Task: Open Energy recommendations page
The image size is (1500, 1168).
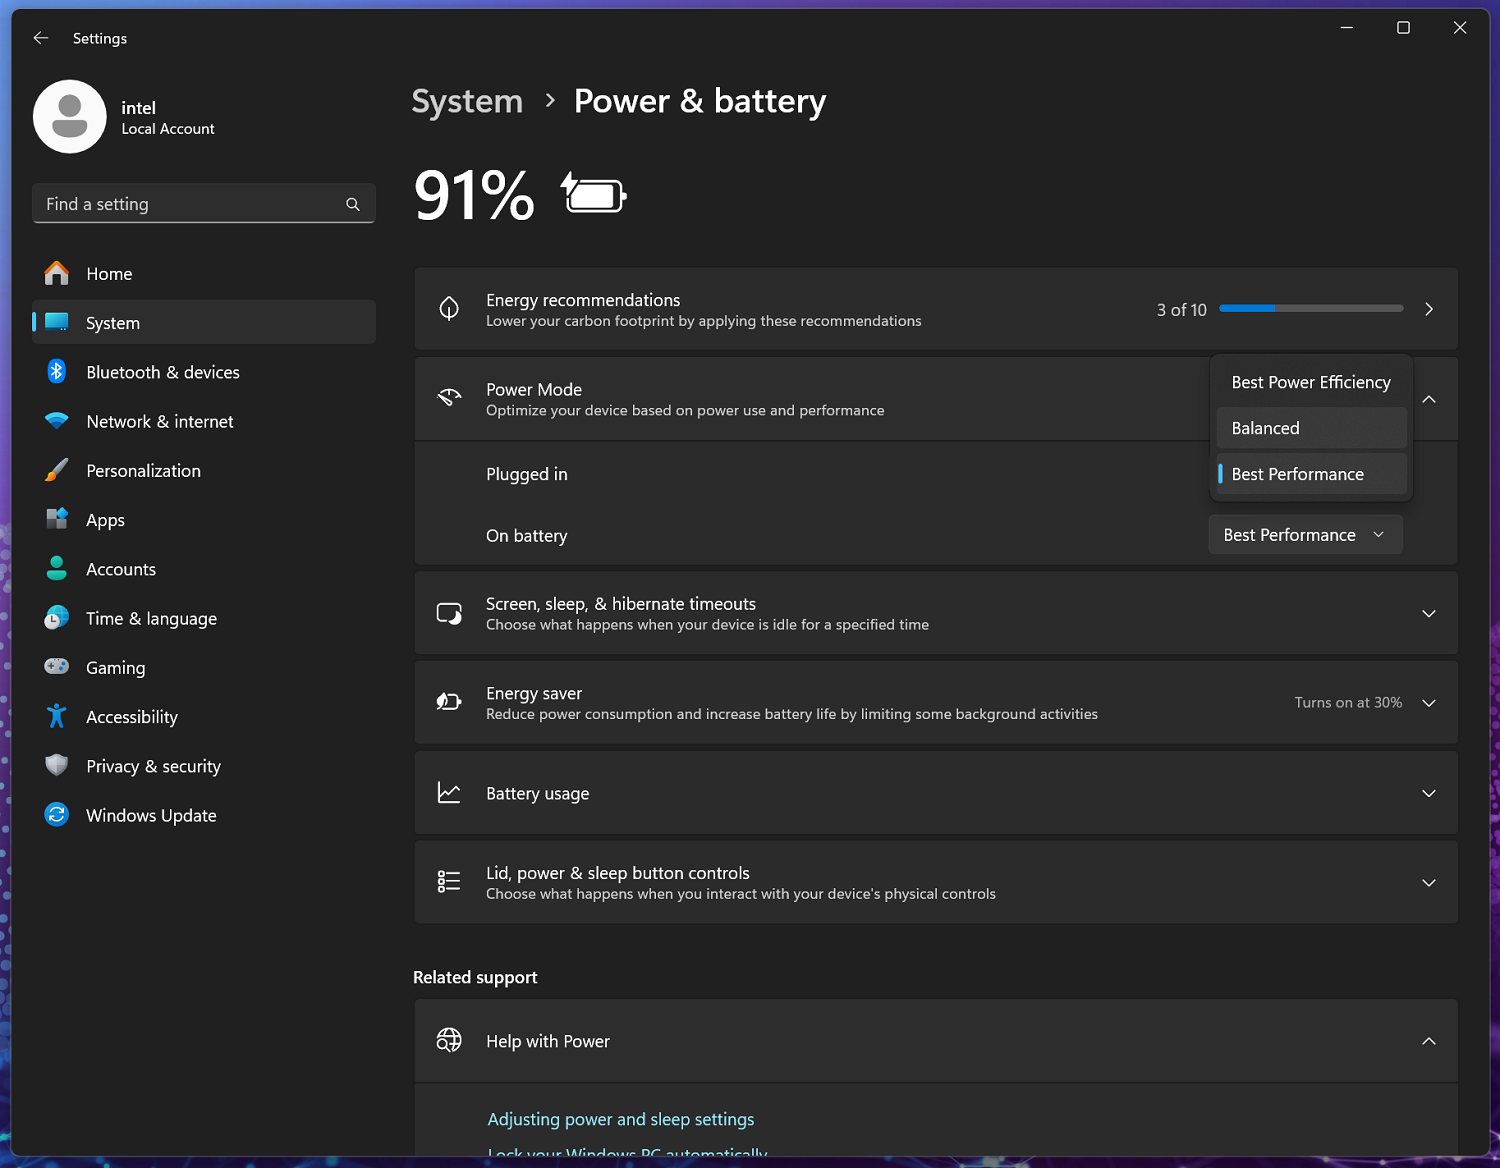Action: point(1428,309)
